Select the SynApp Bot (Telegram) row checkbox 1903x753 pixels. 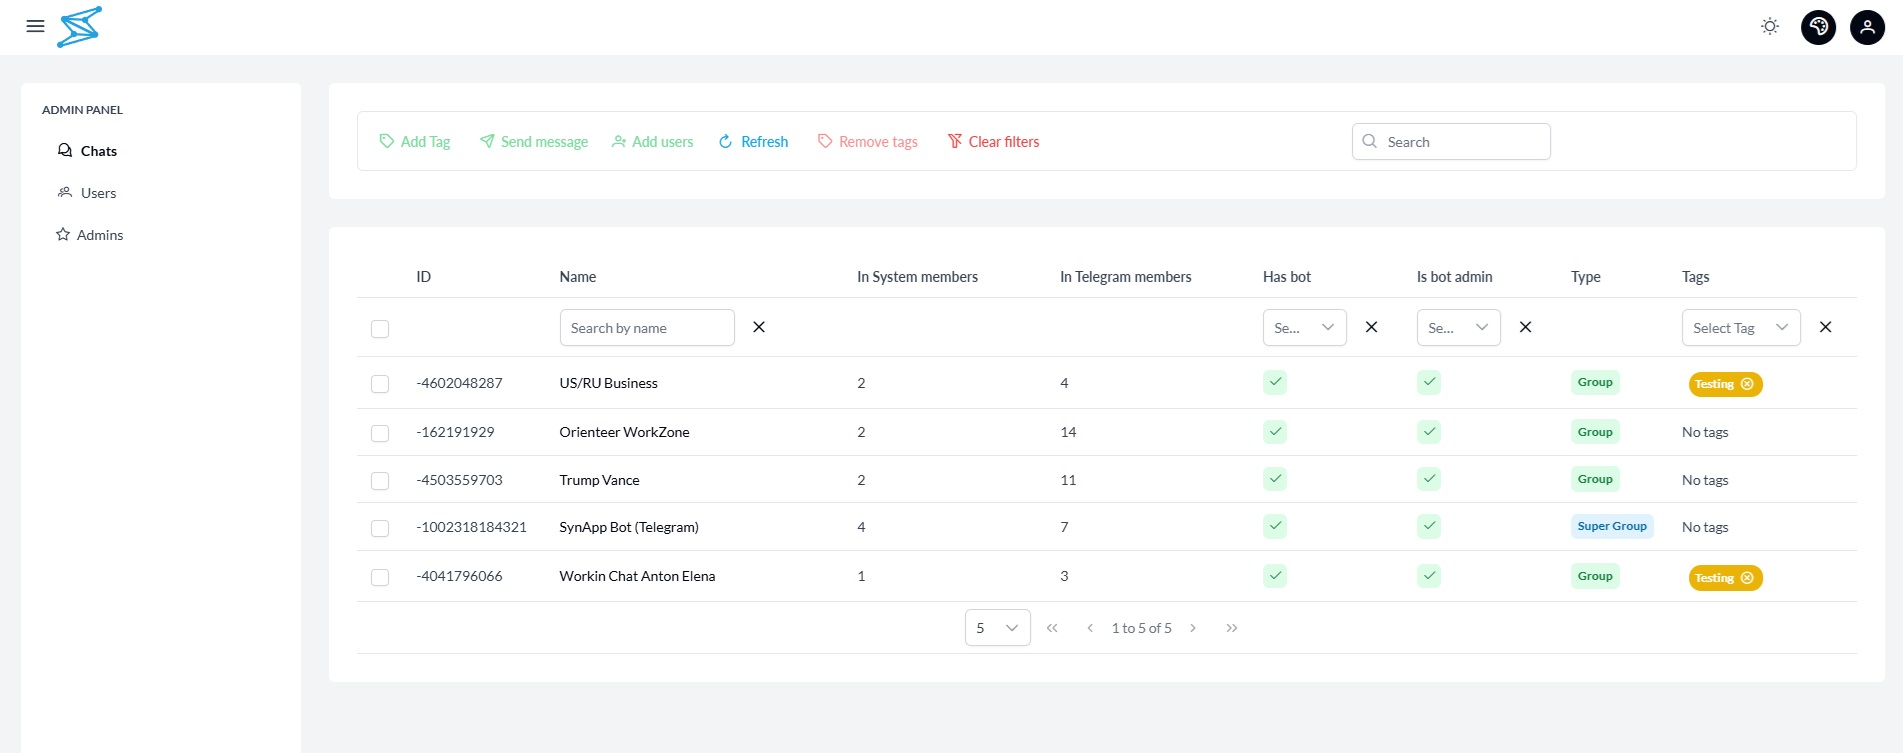380,528
